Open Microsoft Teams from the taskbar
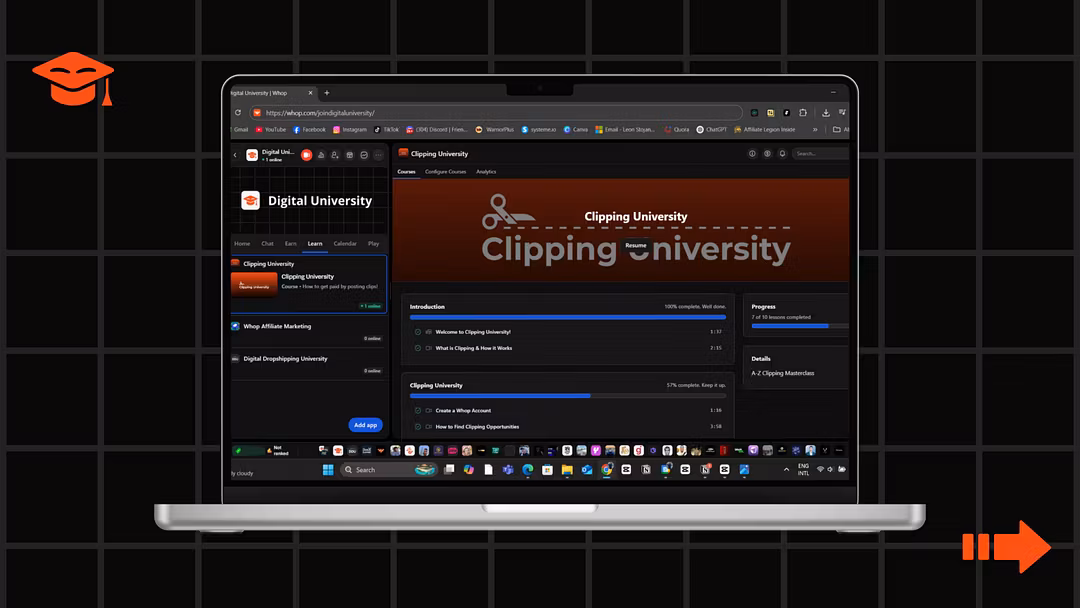 508,470
